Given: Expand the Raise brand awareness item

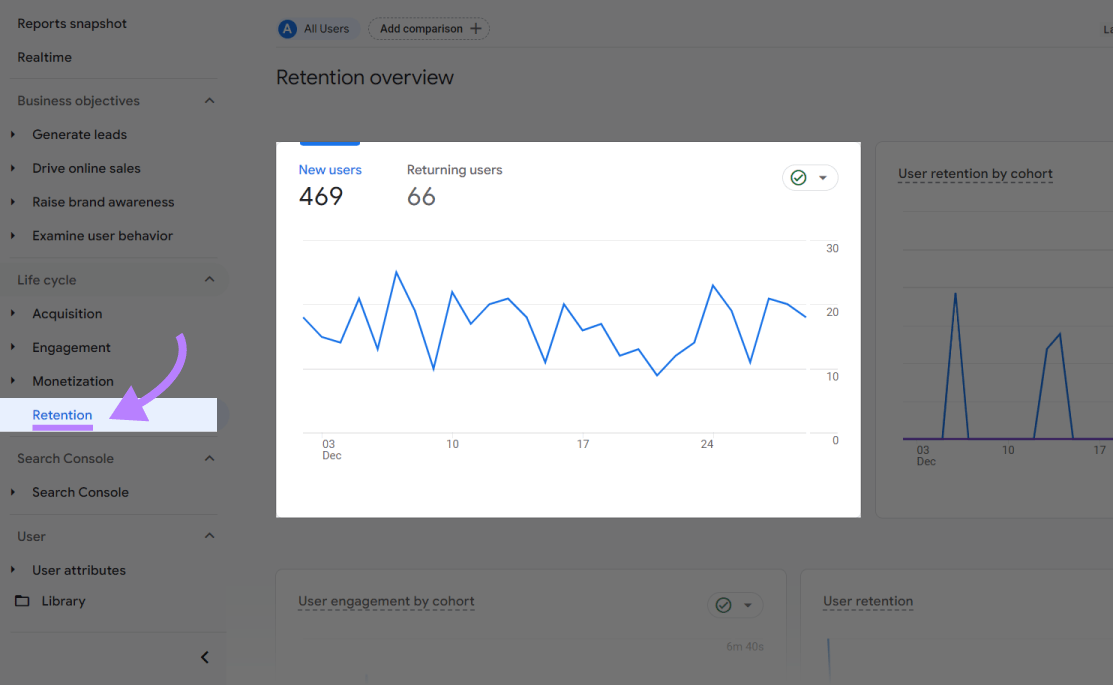Looking at the screenshot, I should (x=13, y=202).
